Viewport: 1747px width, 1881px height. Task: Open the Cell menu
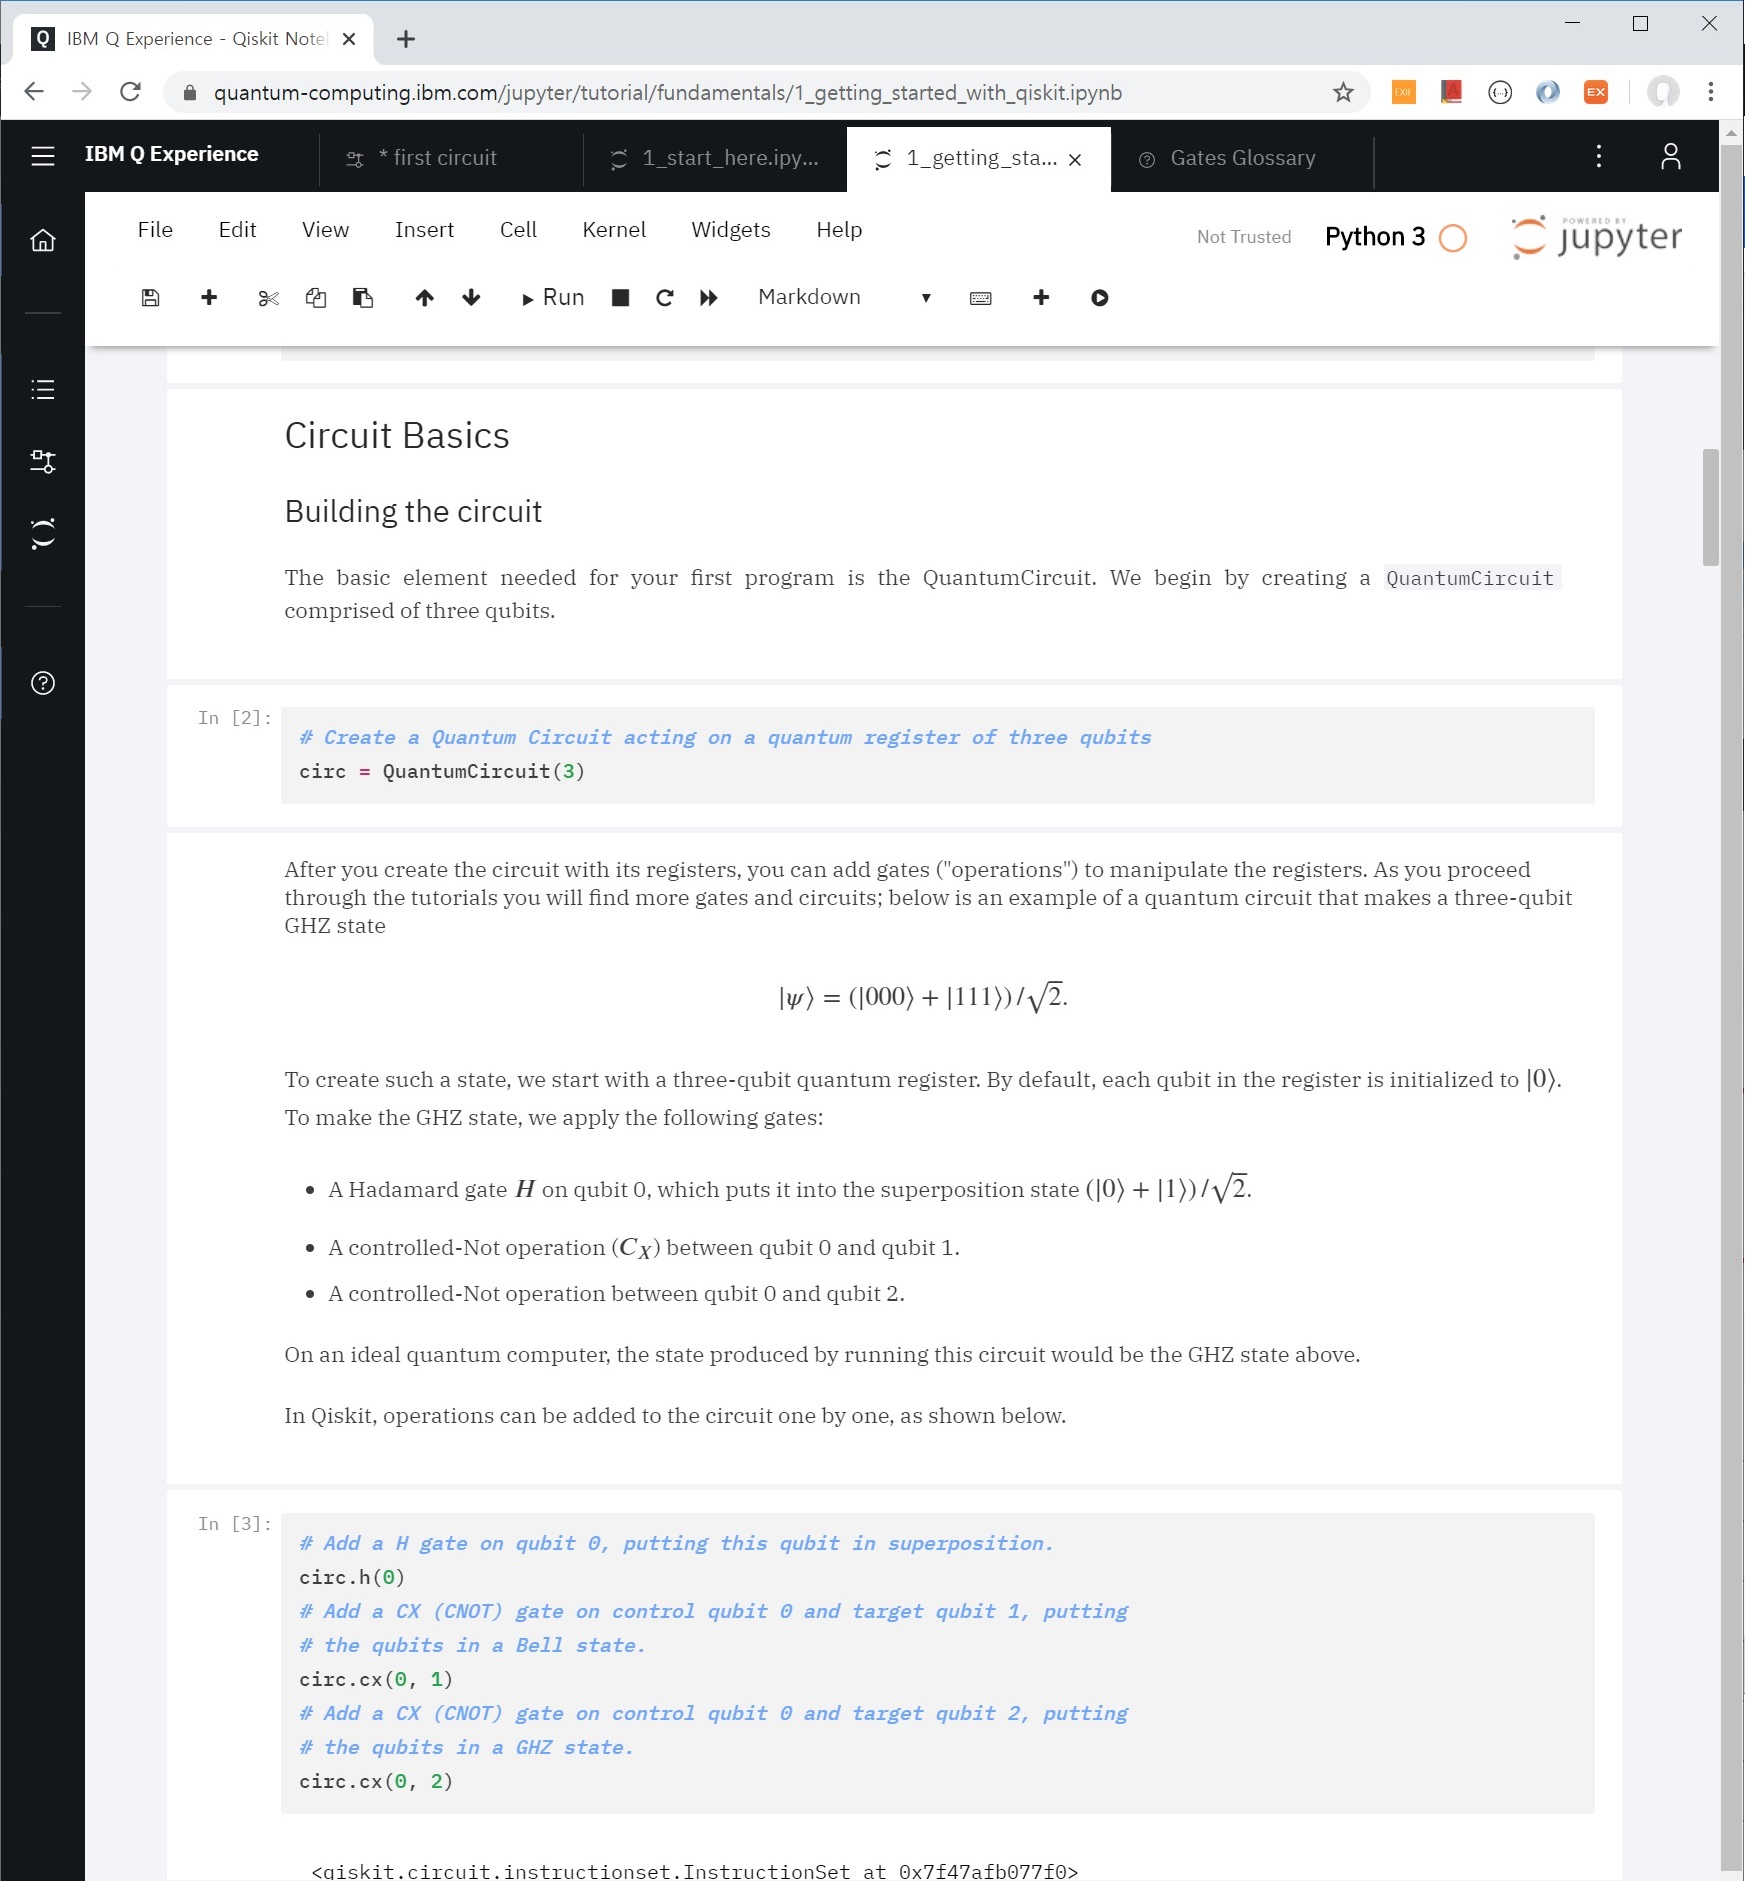click(518, 230)
